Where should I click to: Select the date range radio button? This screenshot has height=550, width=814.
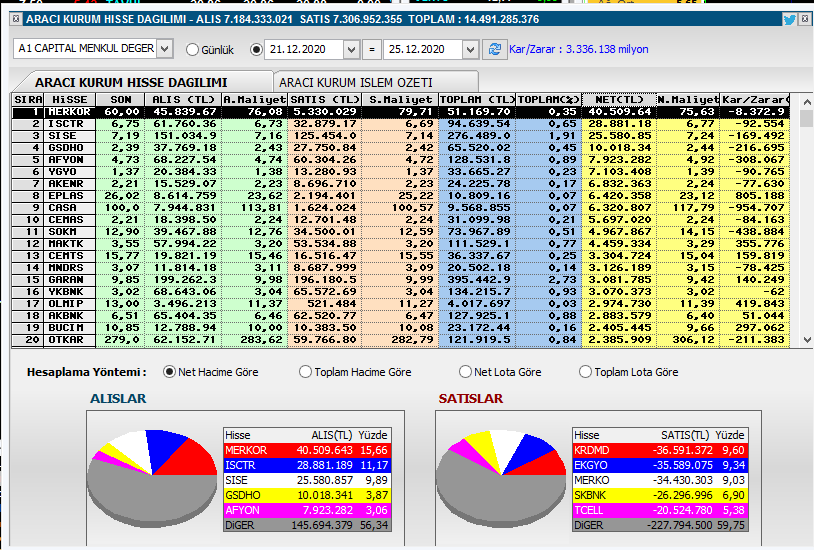(256, 50)
